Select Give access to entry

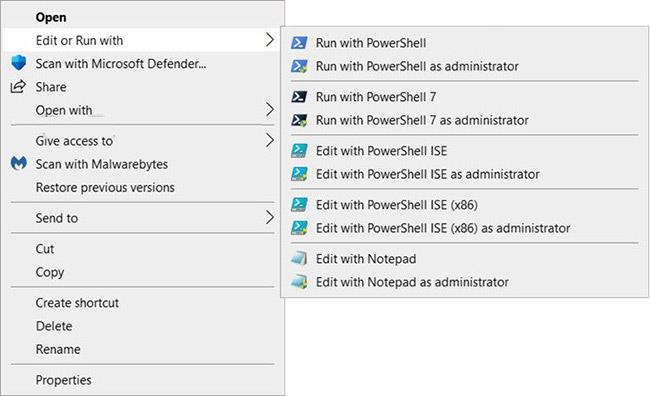pyautogui.click(x=143, y=141)
